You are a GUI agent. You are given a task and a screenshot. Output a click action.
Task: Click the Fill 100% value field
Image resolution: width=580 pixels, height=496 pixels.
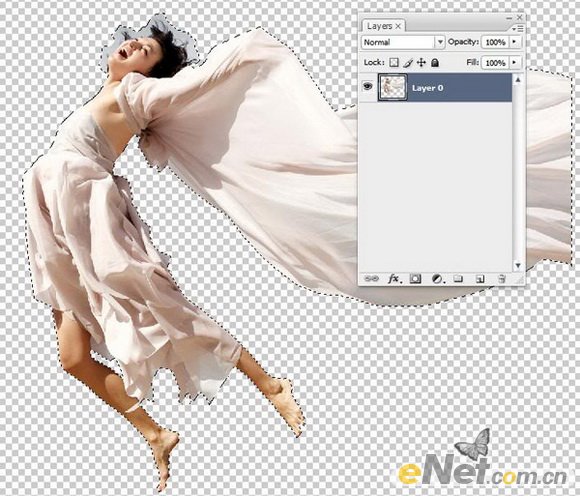(x=495, y=63)
